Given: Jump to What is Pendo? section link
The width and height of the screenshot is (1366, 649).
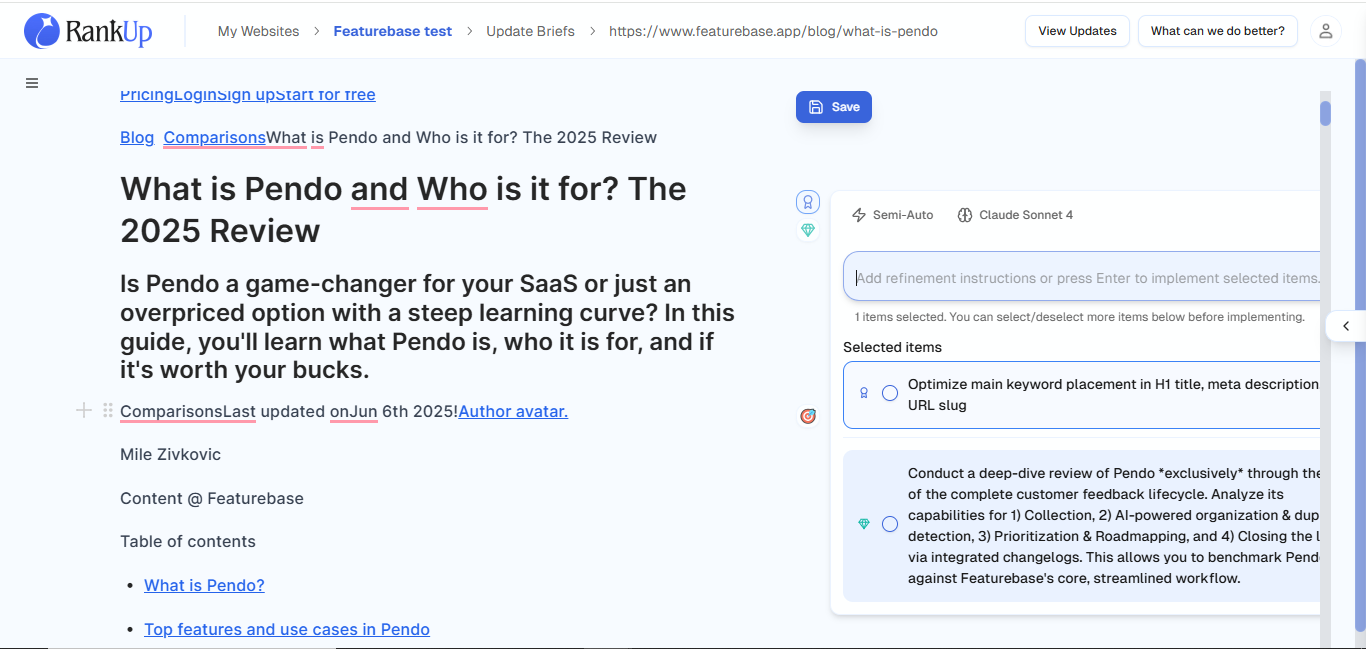Looking at the screenshot, I should 204,585.
